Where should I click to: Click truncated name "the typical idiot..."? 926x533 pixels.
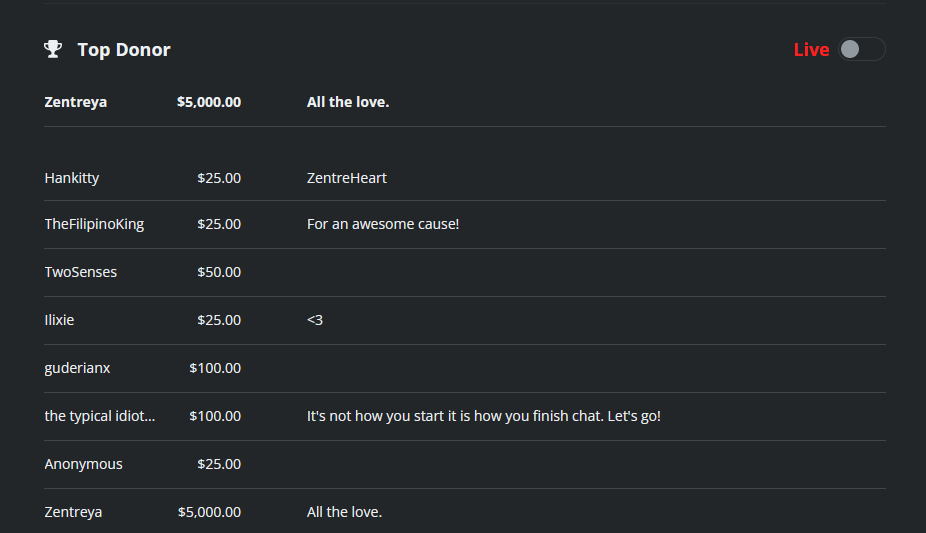coord(100,416)
